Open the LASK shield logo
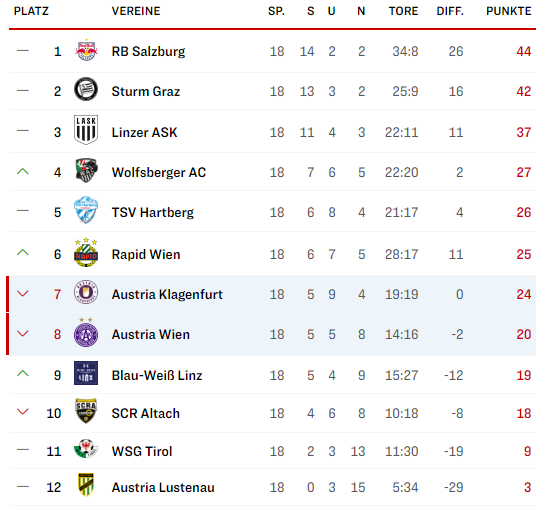The image size is (549, 507). (86, 130)
